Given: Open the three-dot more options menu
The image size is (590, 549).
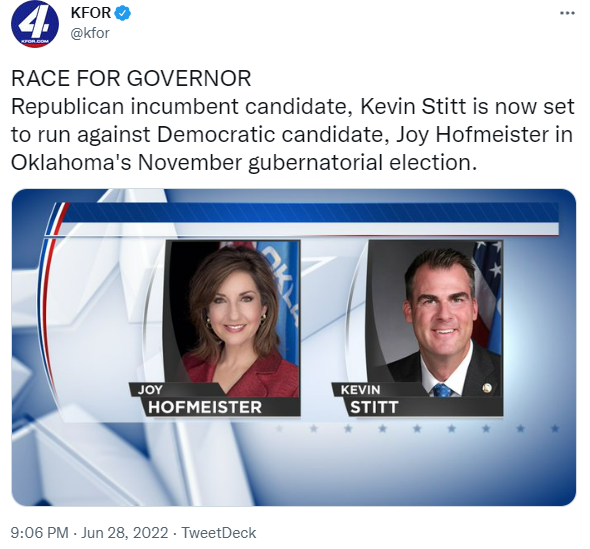Looking at the screenshot, I should coord(567,13).
